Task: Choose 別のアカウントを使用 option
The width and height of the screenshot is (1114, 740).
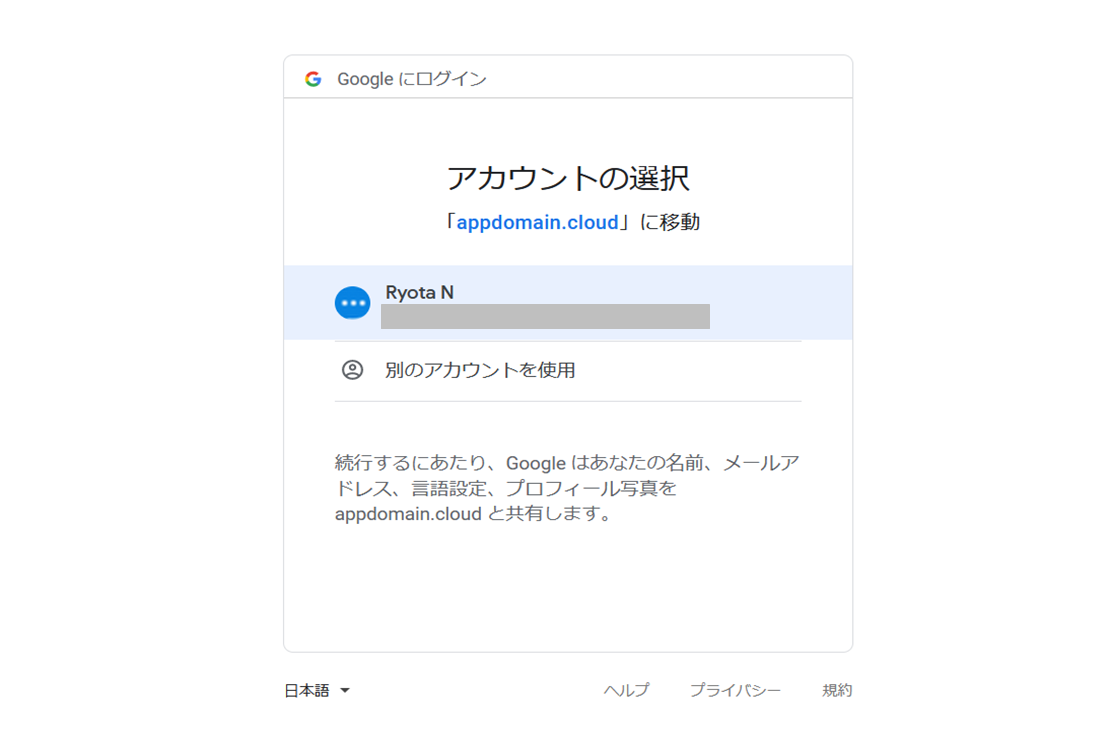Action: [480, 370]
